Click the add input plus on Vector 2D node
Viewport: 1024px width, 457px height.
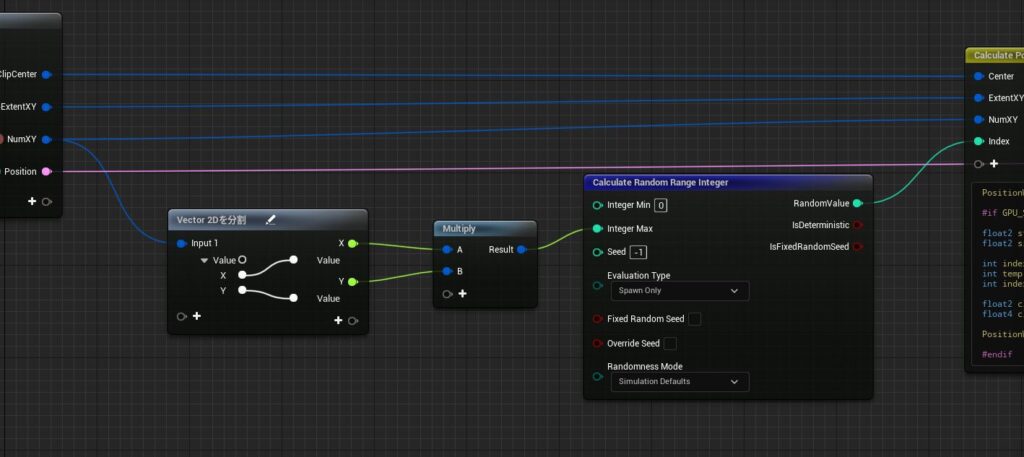pos(197,316)
